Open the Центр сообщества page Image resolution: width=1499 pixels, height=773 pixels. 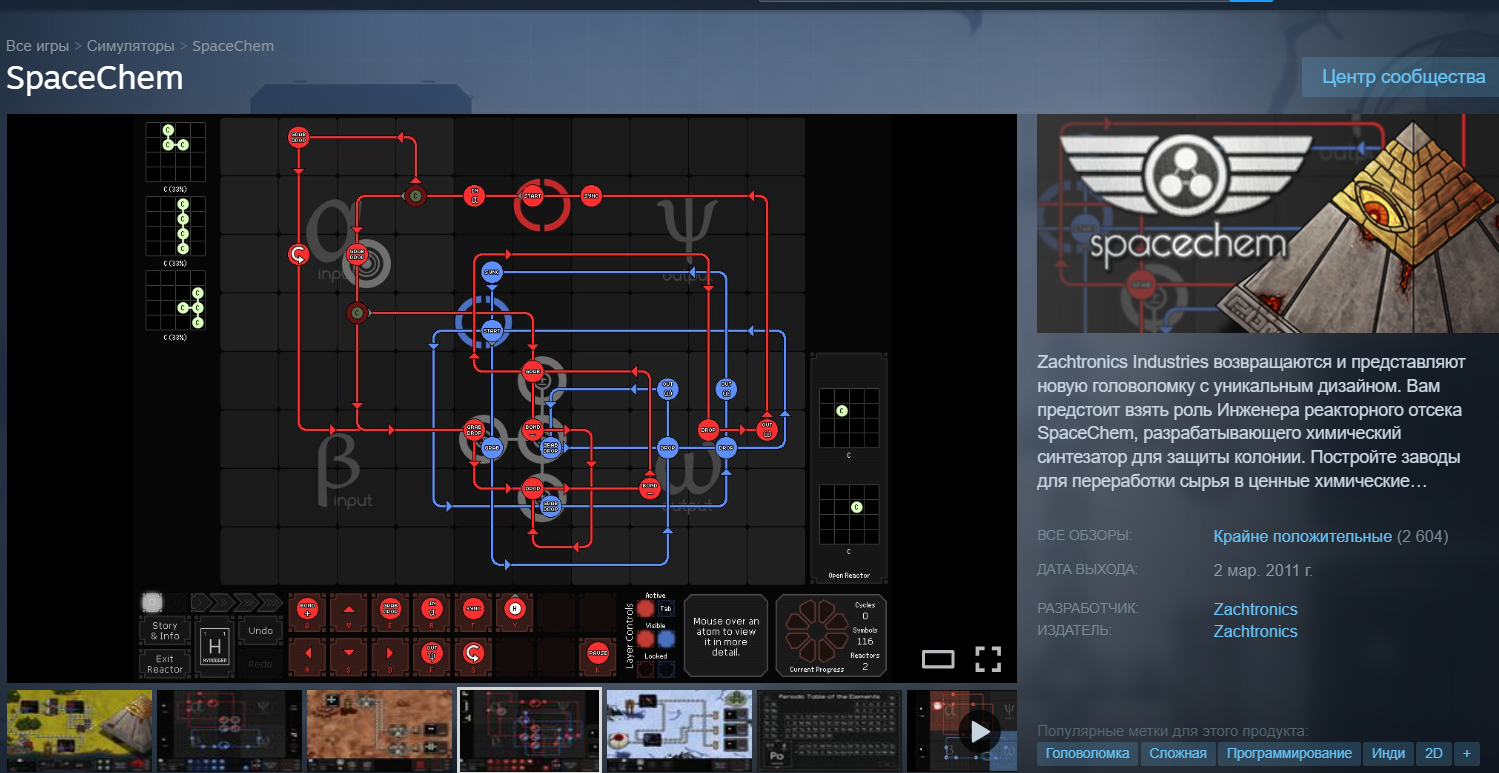[1403, 77]
